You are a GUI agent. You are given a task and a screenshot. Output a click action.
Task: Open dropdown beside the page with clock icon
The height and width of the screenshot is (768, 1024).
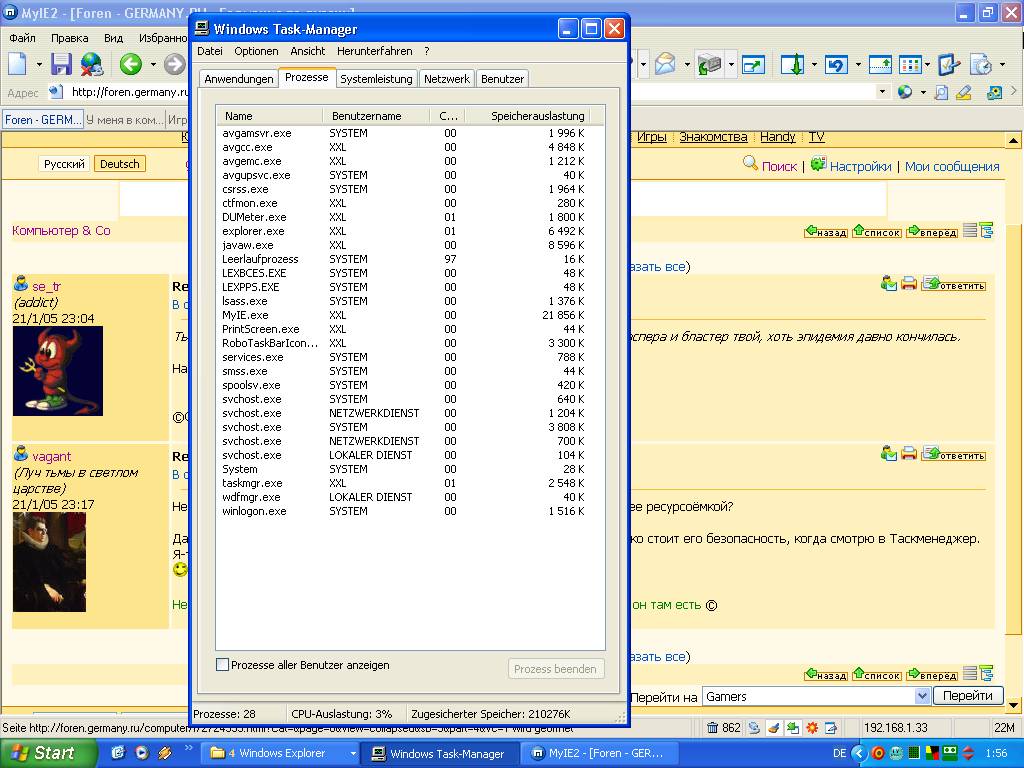(1002, 64)
